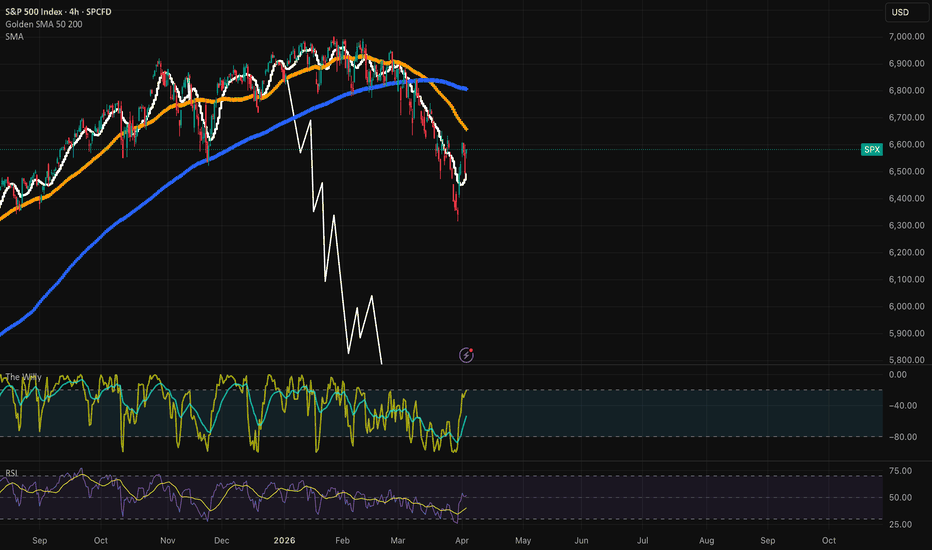Click the lightning bolt event icon

(466, 354)
